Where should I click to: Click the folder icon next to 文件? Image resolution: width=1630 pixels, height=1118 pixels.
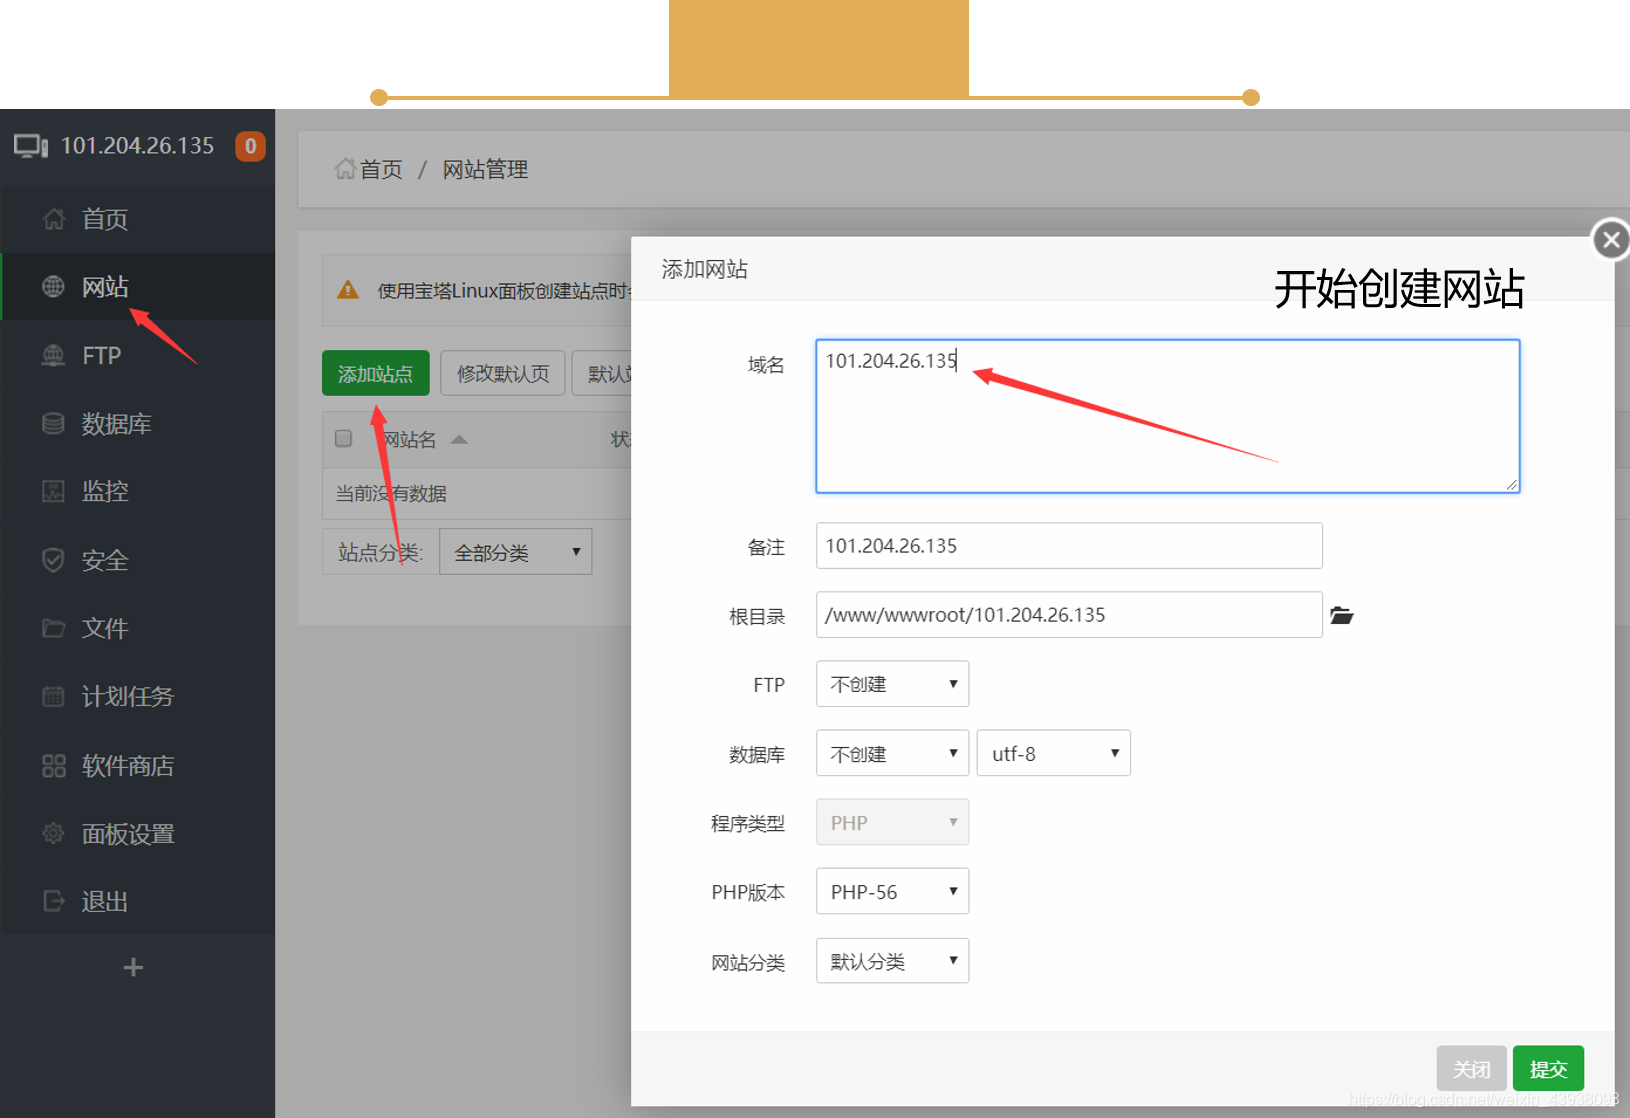click(54, 628)
